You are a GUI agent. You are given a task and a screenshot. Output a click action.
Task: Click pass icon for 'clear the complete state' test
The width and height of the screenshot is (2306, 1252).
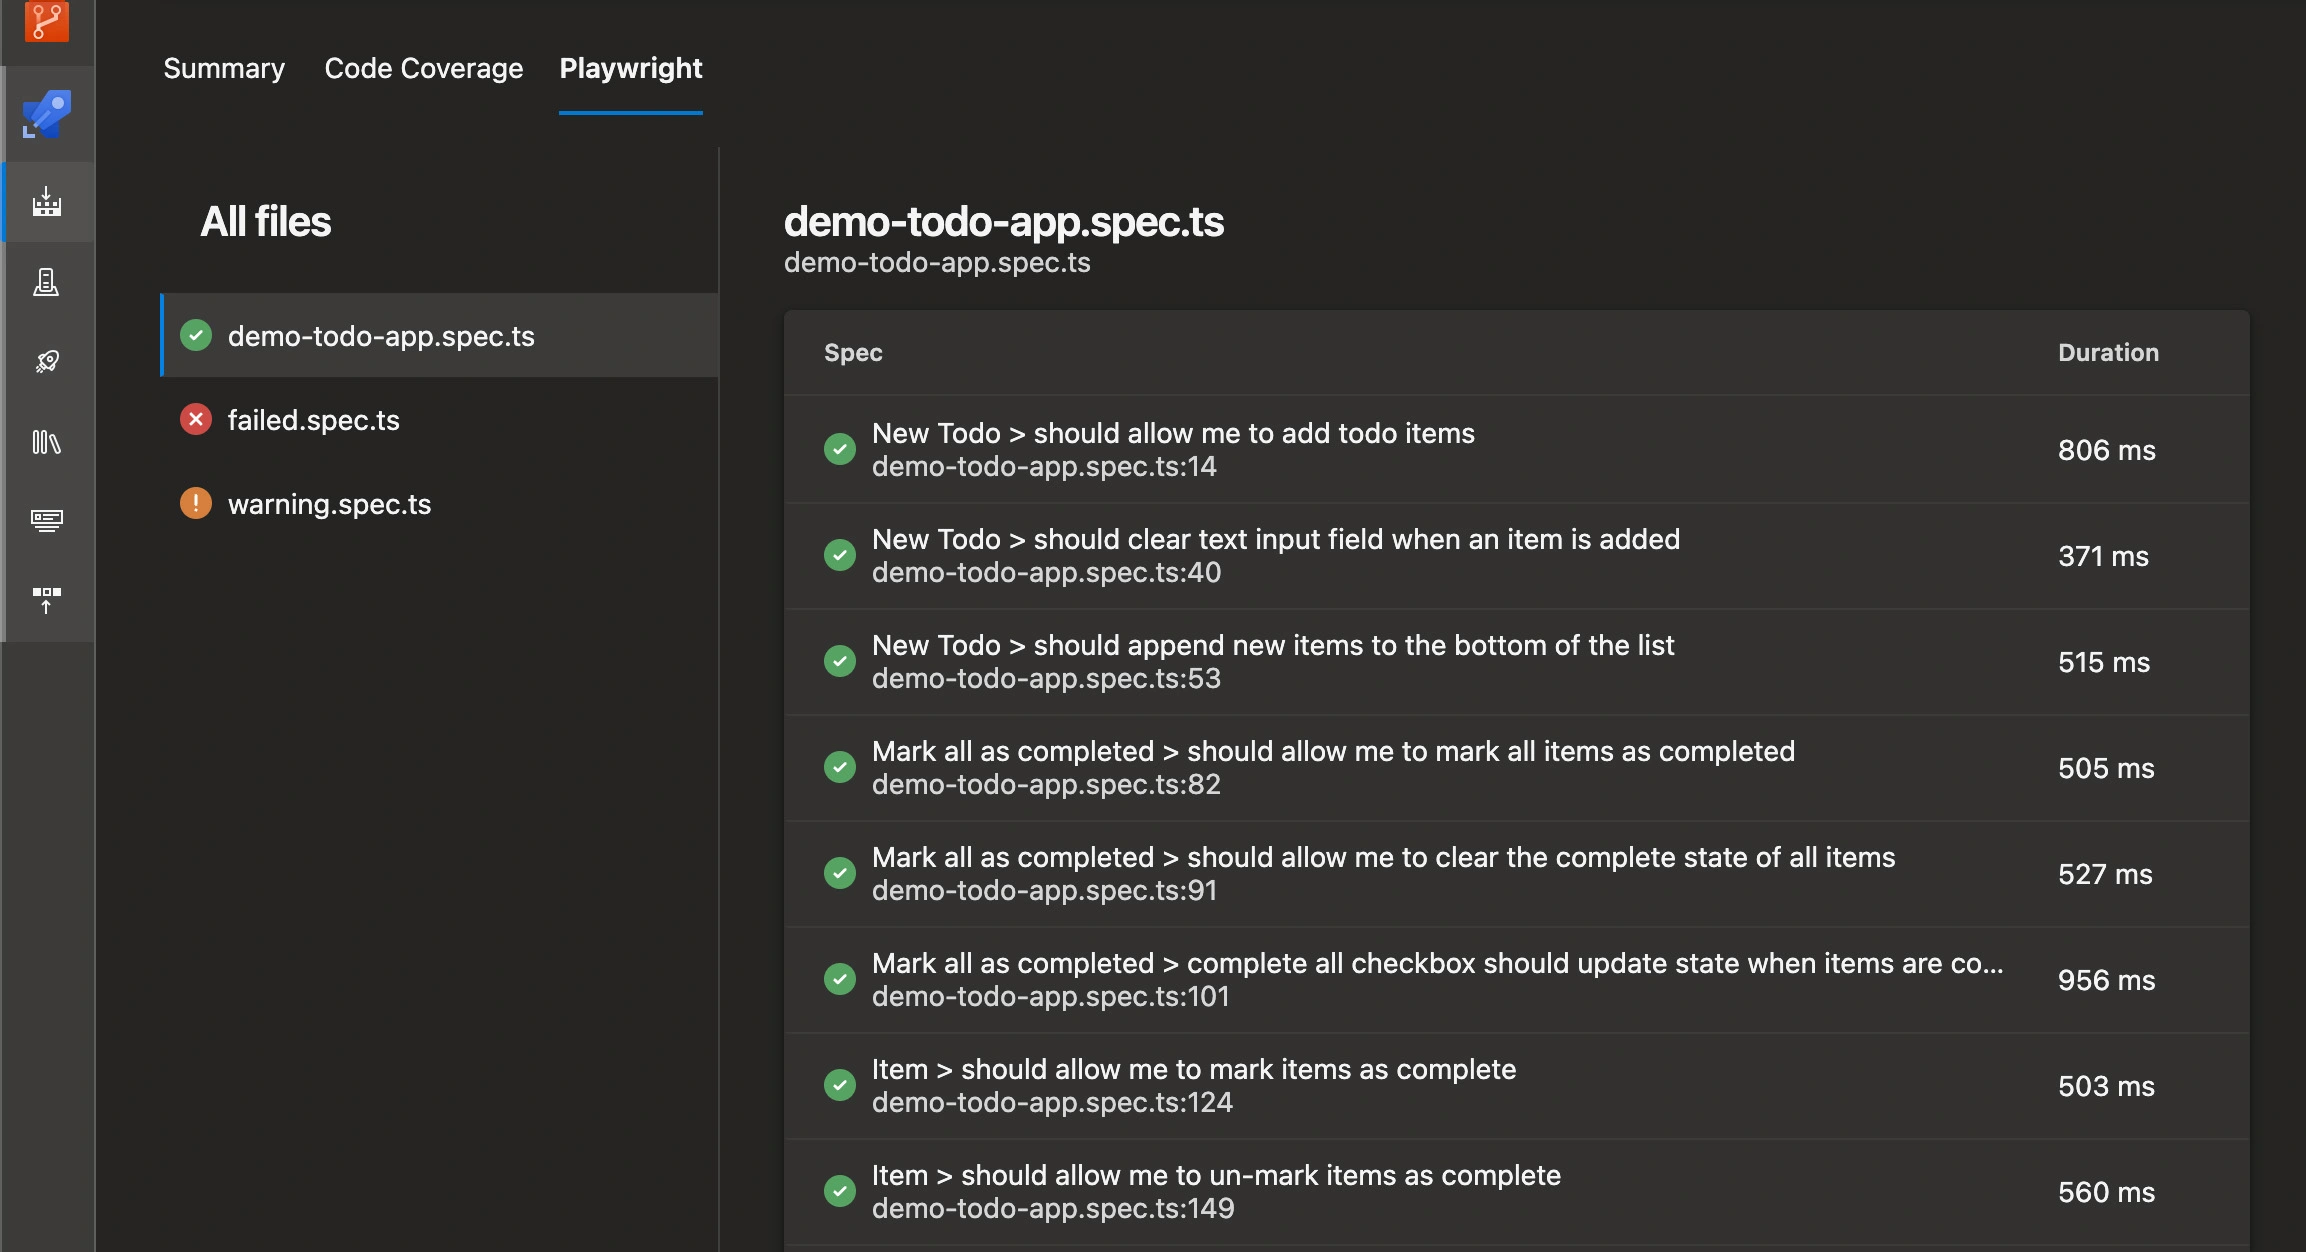pyautogui.click(x=840, y=873)
